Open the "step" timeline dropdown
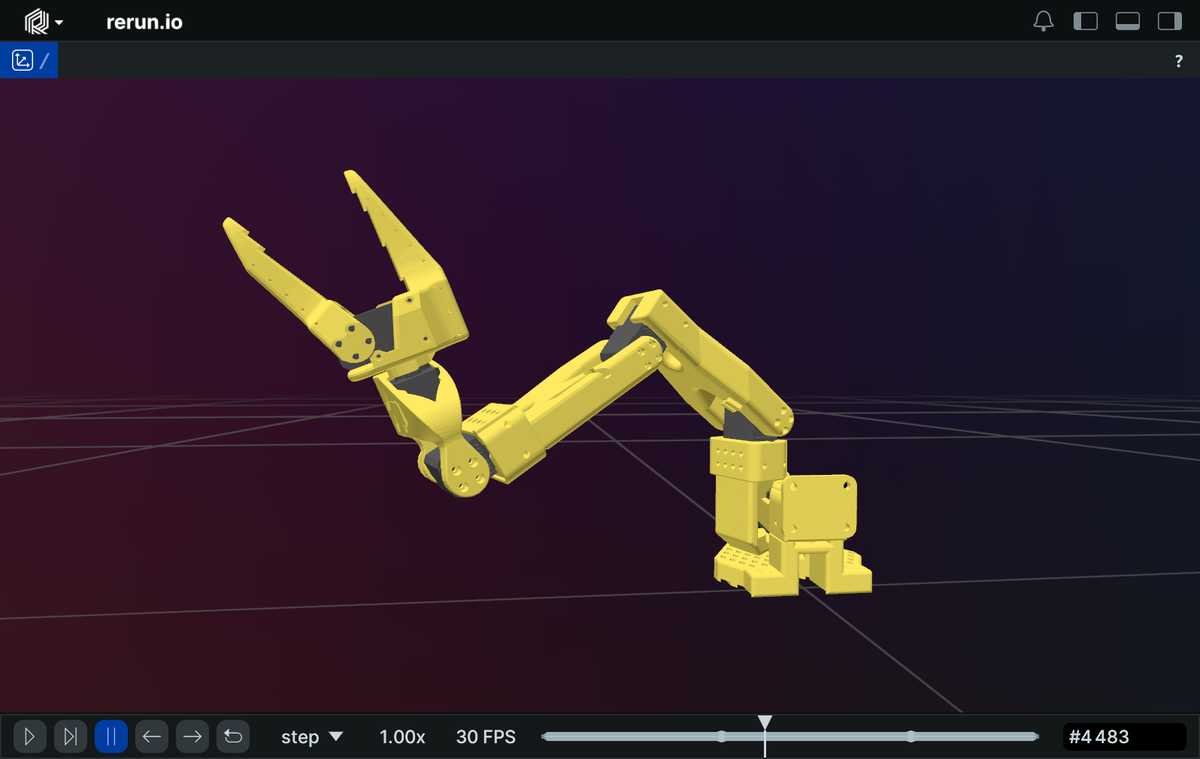Viewport: 1200px width, 759px height. pyautogui.click(x=311, y=737)
